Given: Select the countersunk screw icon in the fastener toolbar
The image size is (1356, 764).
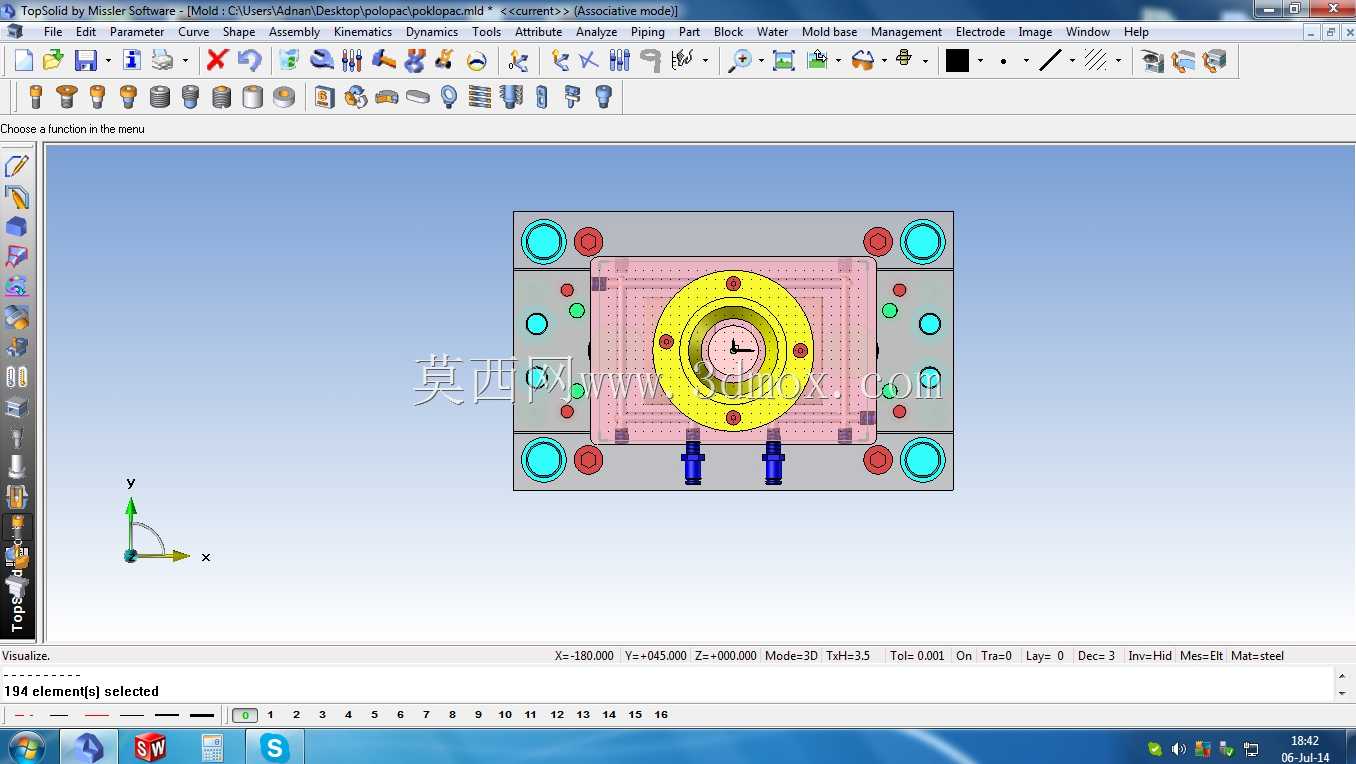Looking at the screenshot, I should click(67, 97).
